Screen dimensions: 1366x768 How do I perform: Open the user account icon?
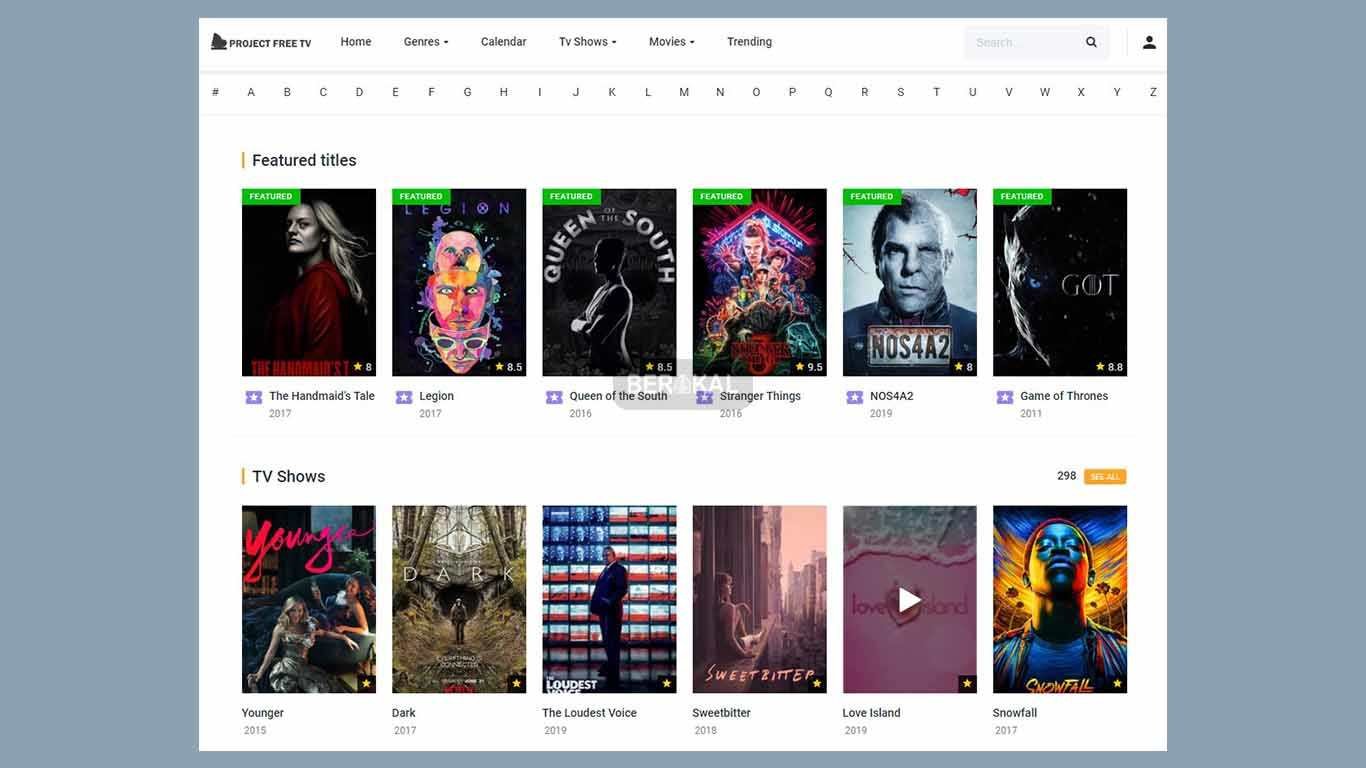click(x=1149, y=42)
